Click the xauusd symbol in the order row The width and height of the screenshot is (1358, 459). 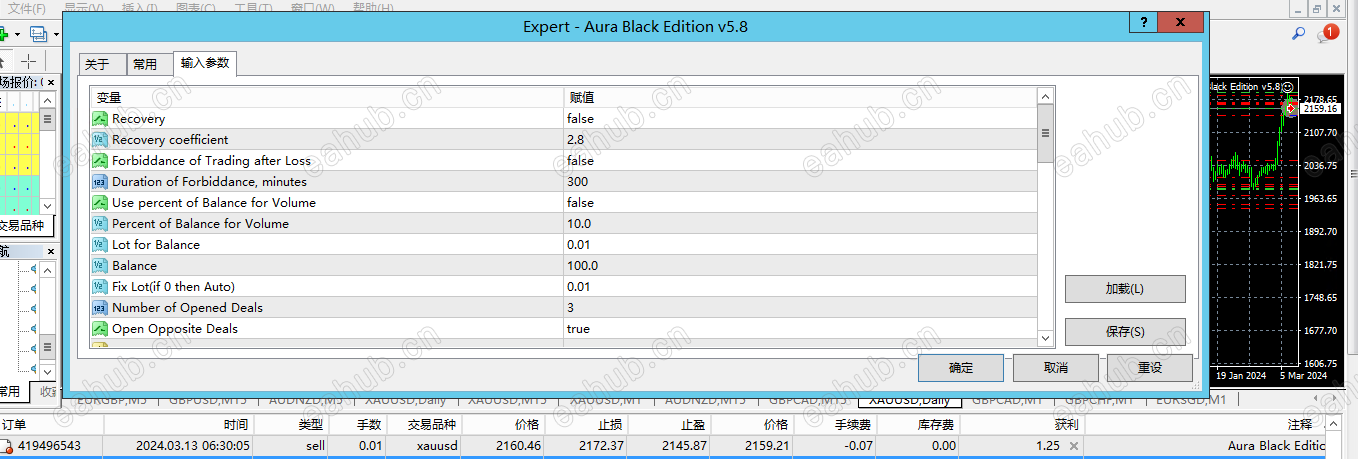pos(437,446)
